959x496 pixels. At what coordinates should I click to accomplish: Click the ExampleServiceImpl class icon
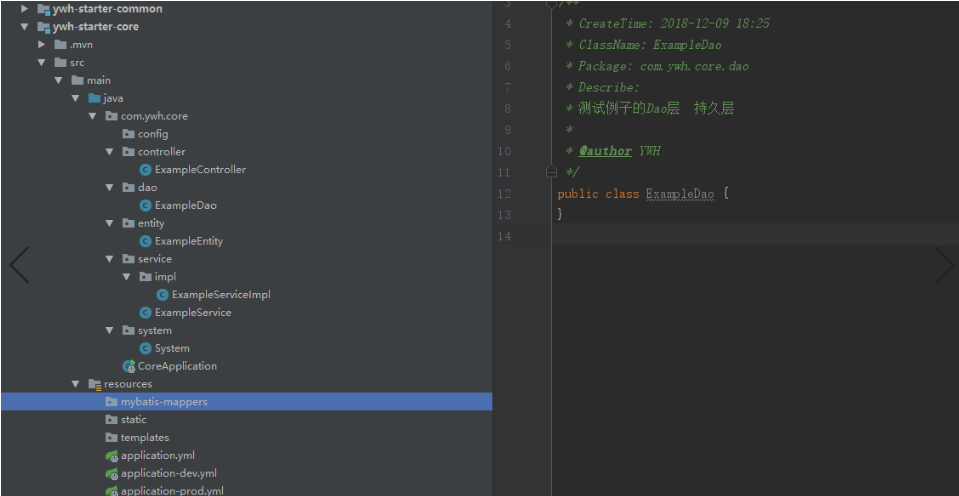tap(163, 295)
